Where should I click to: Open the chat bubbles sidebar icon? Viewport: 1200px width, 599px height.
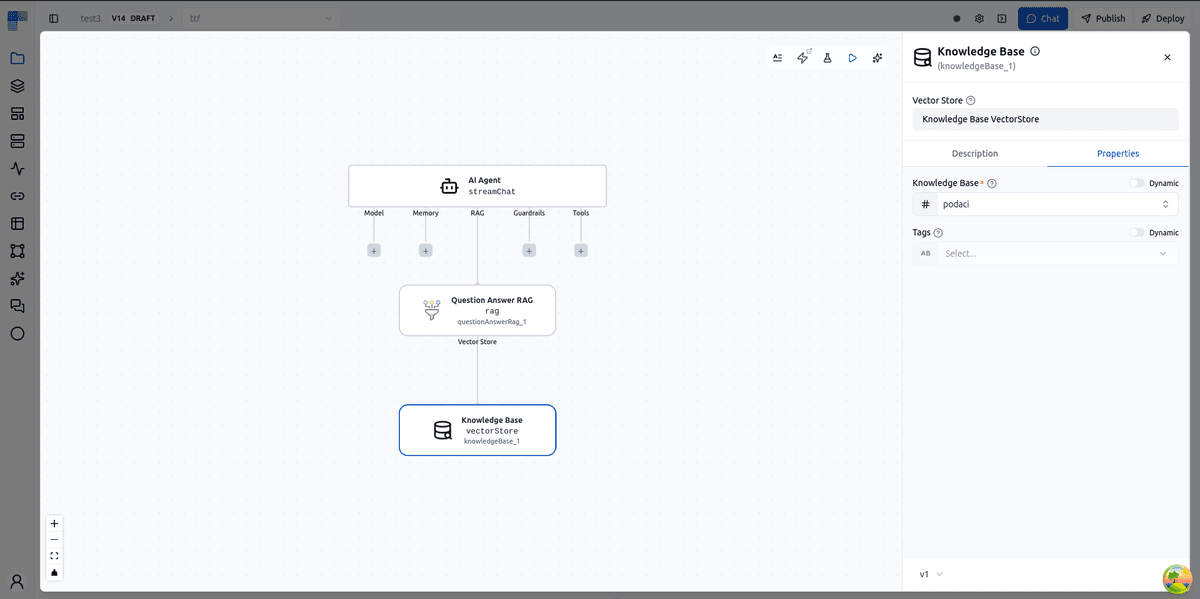(x=17, y=306)
